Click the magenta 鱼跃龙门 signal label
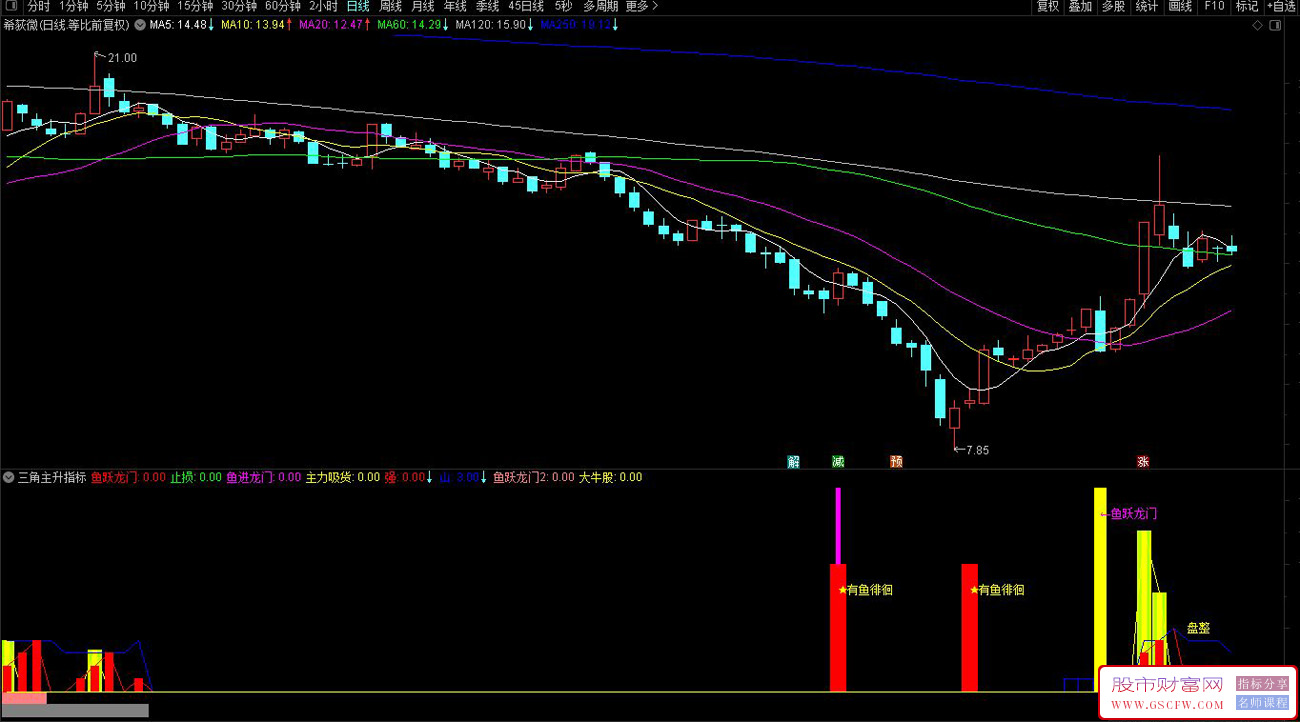Screen dimensions: 1300x722 tap(1134, 513)
